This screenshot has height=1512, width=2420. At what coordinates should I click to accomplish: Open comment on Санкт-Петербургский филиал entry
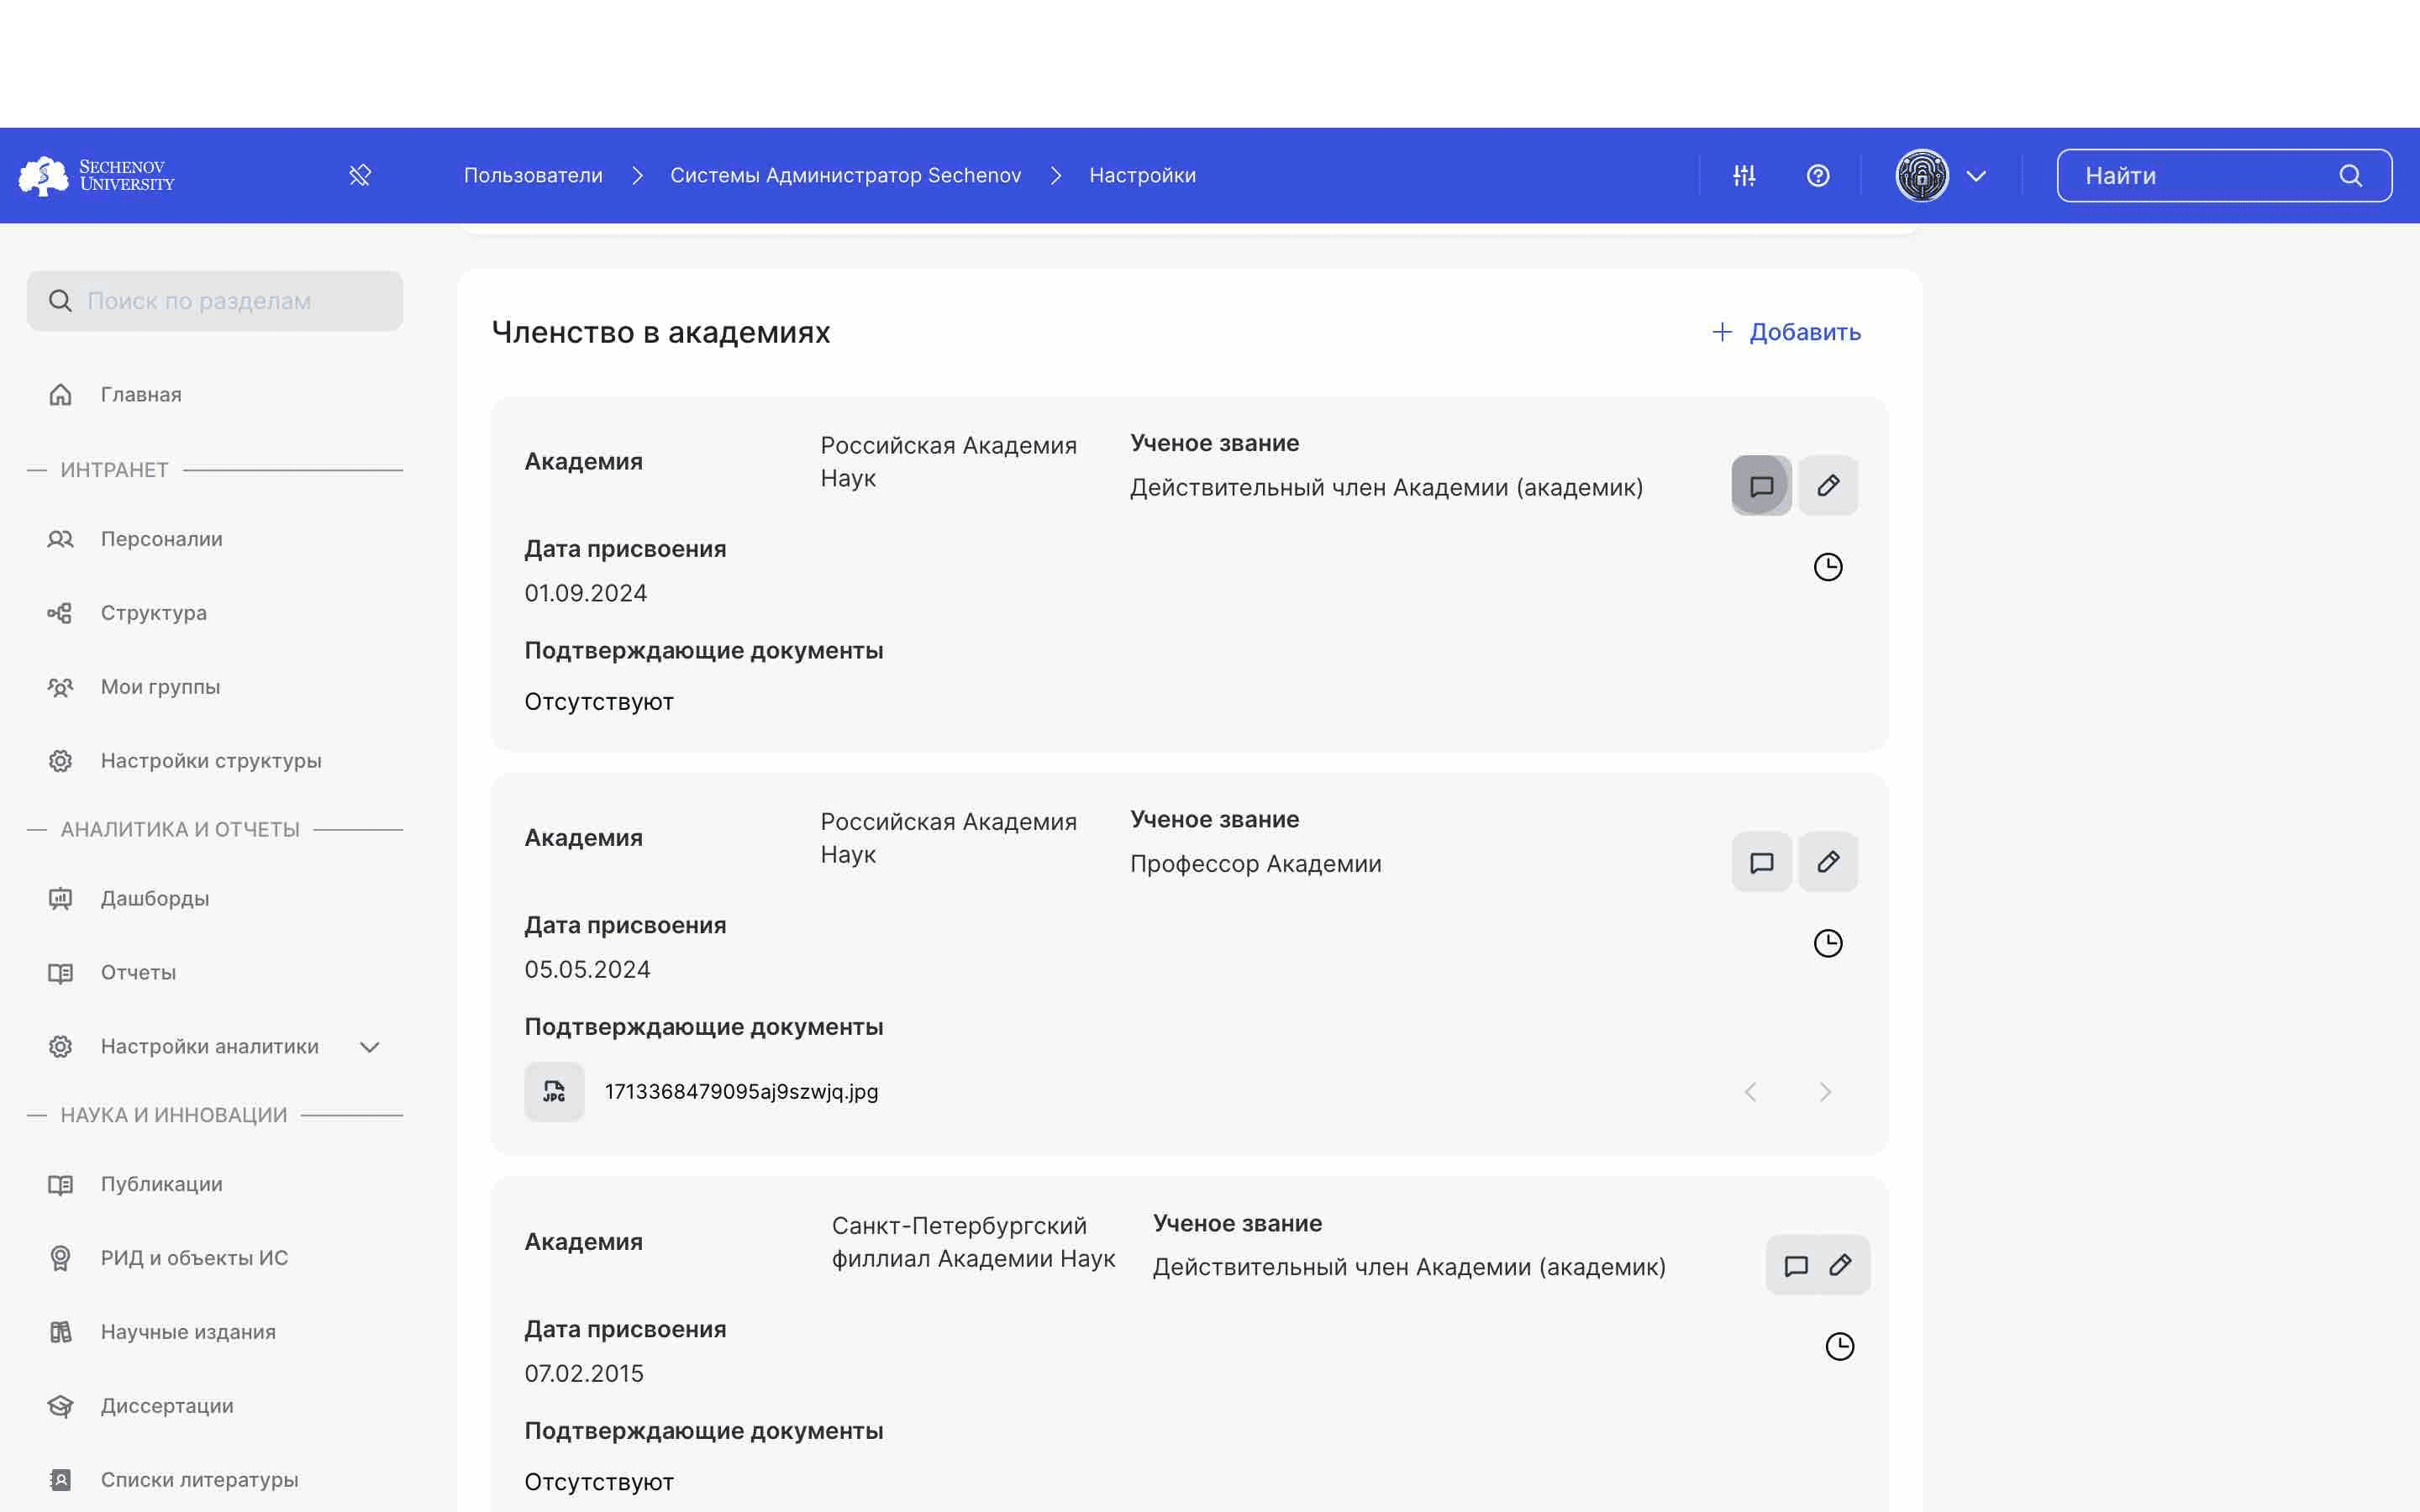[x=1796, y=1266]
